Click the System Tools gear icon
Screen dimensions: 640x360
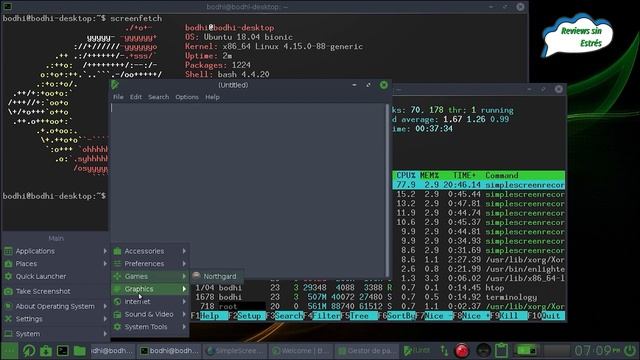[x=118, y=327]
